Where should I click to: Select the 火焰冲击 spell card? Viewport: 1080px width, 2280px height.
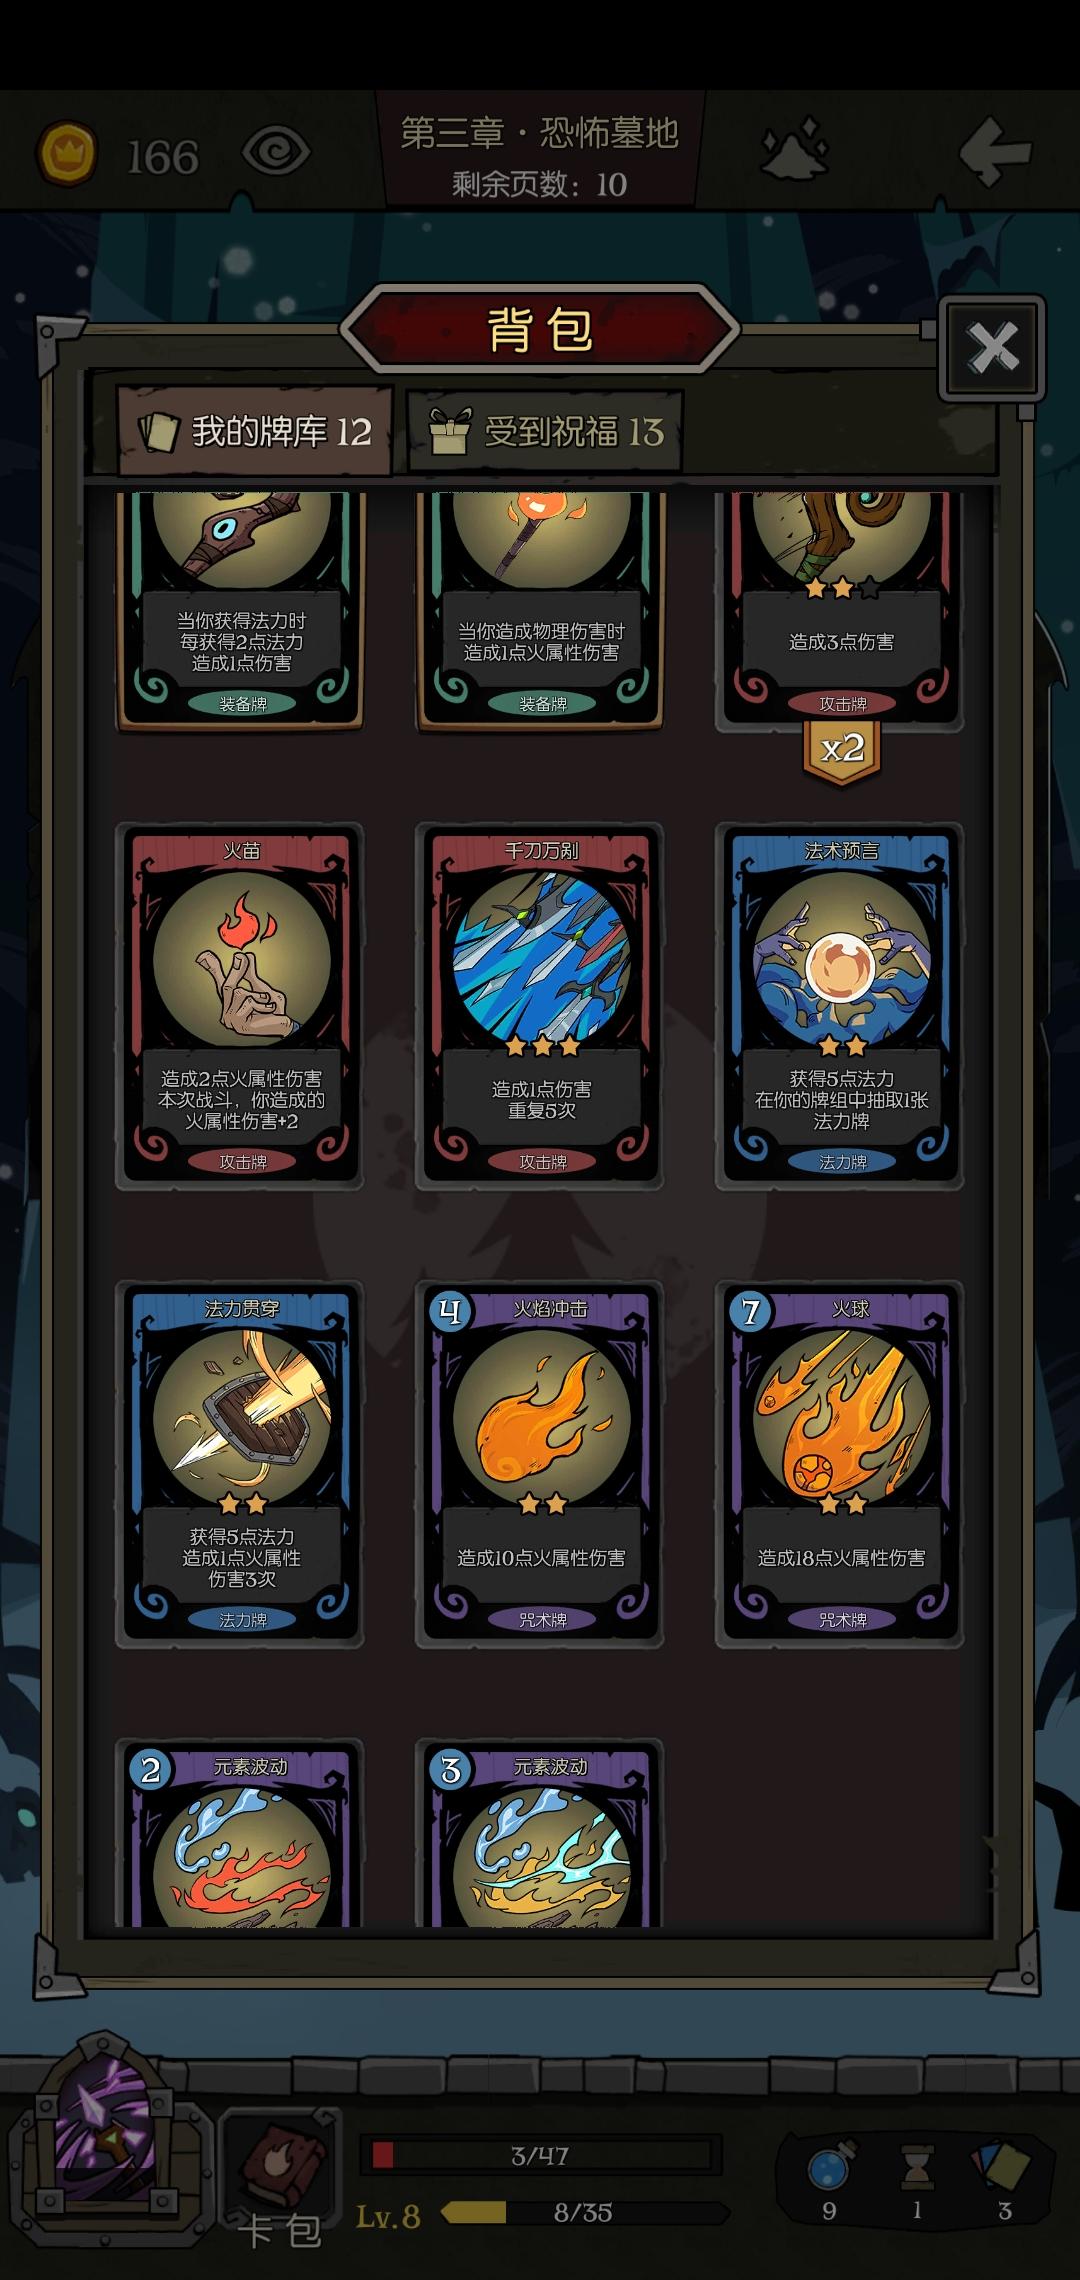(540, 1464)
